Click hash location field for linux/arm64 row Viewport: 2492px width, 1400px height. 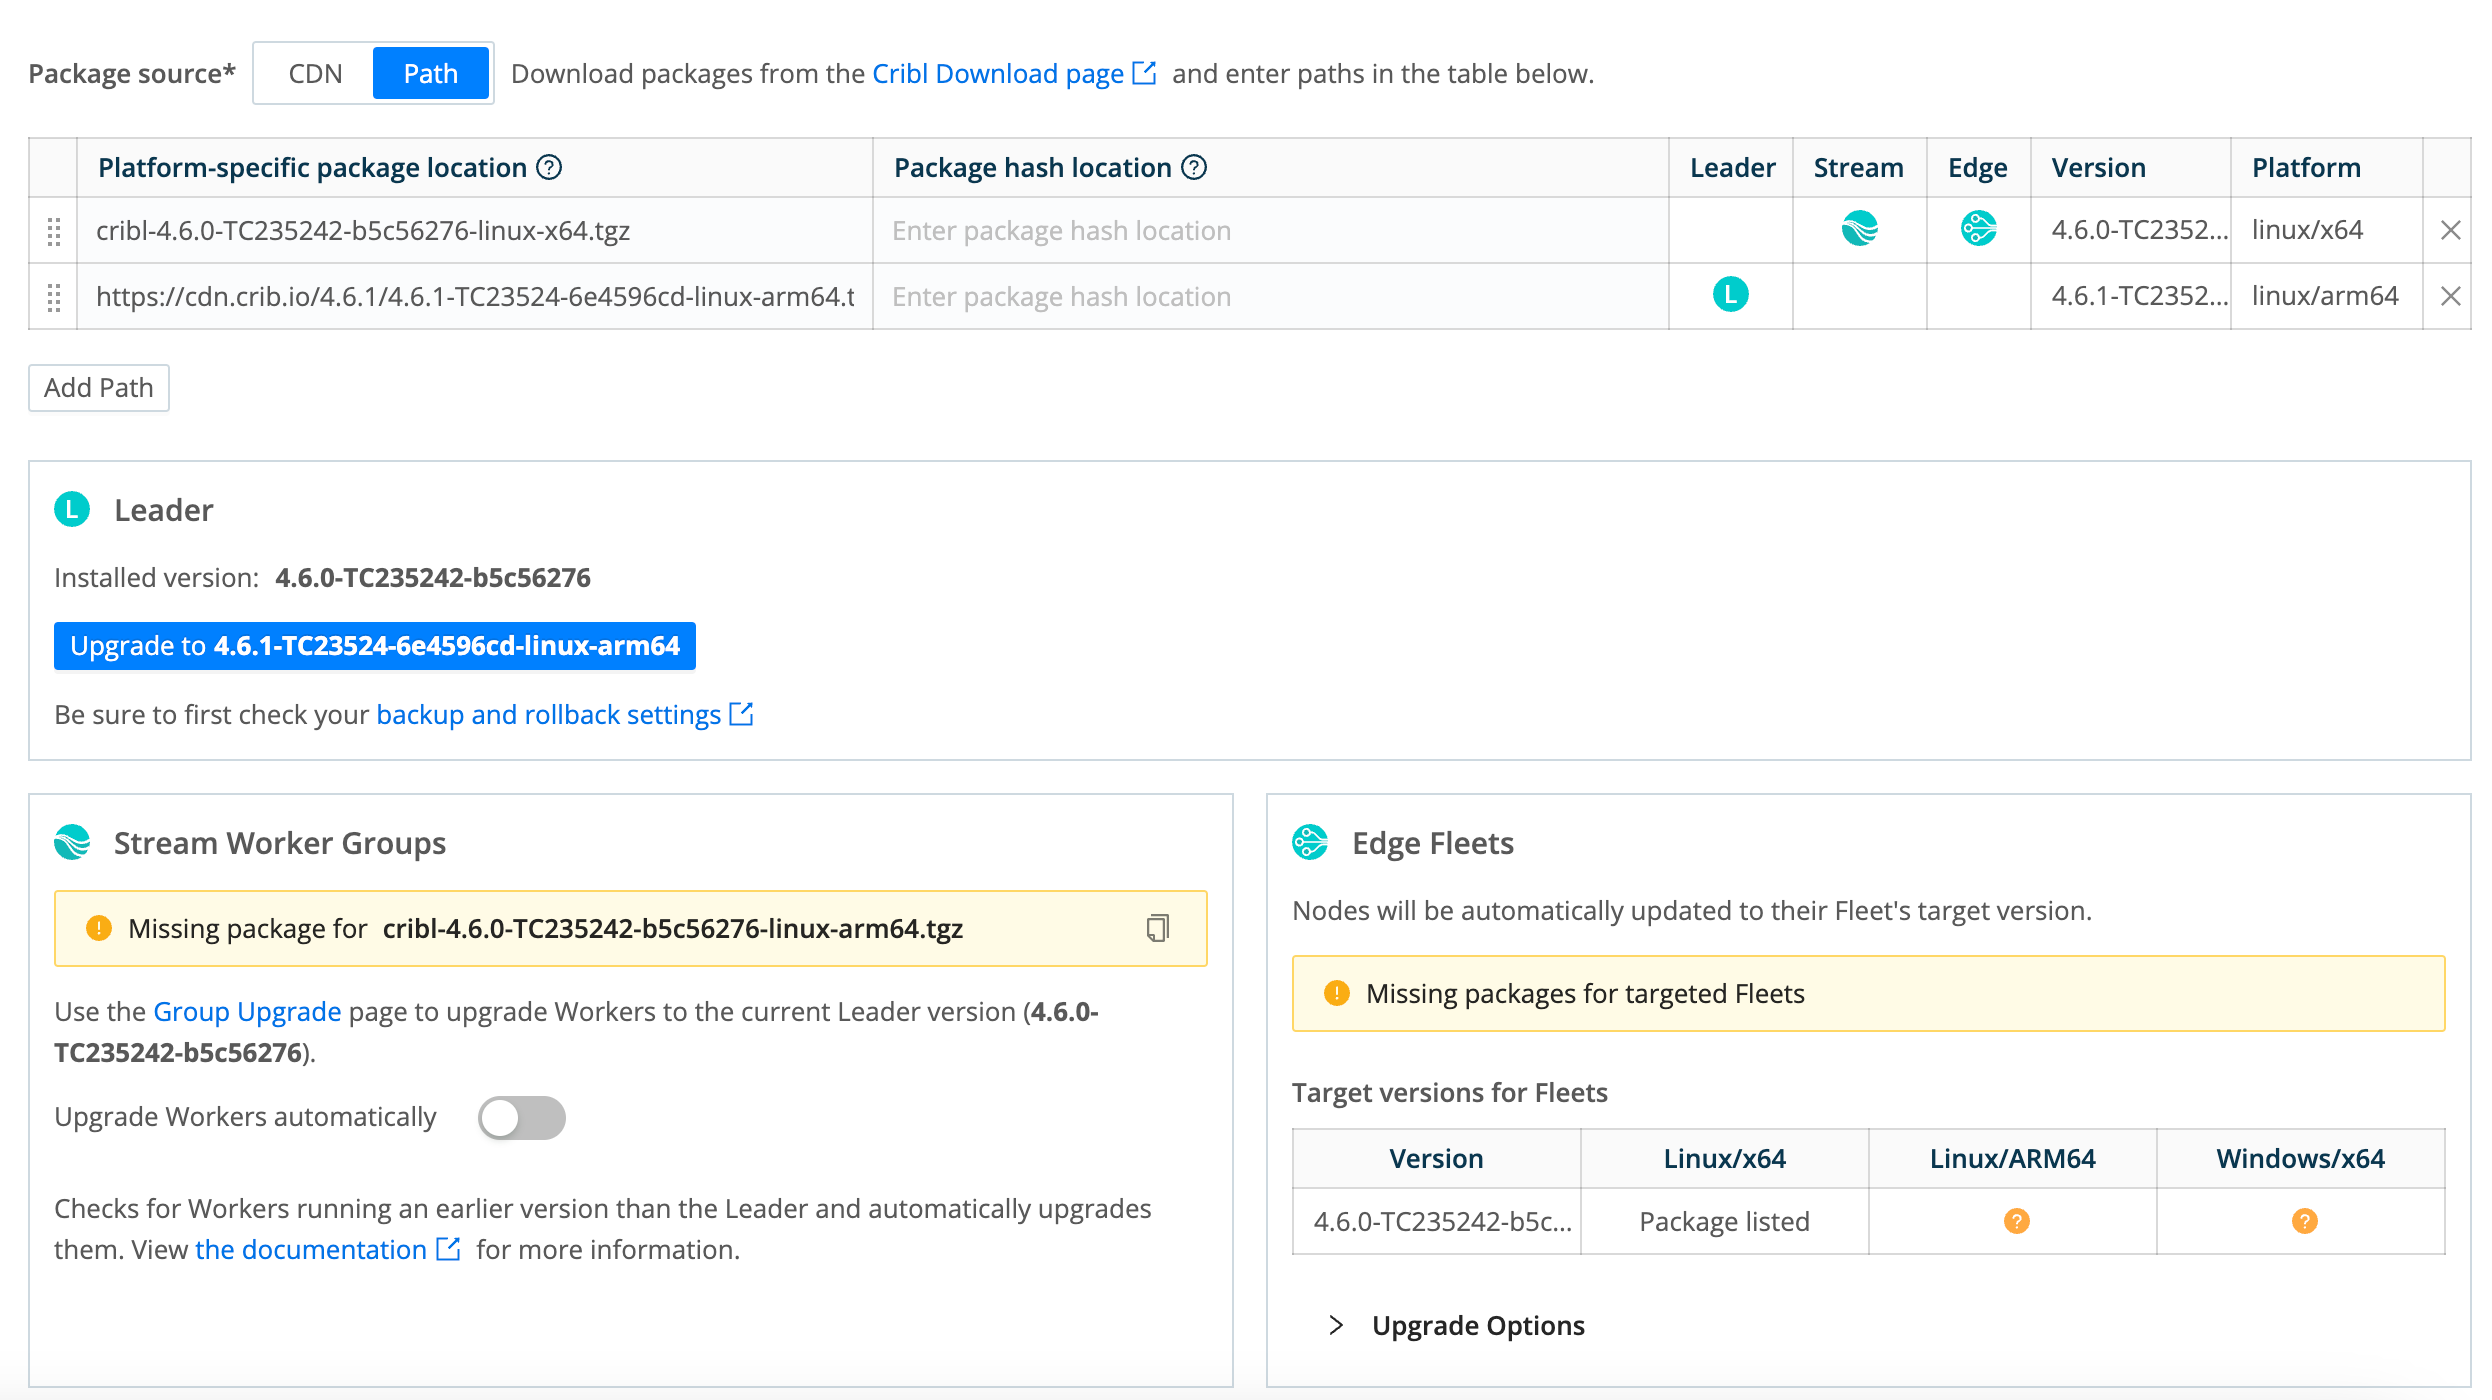click(1271, 297)
